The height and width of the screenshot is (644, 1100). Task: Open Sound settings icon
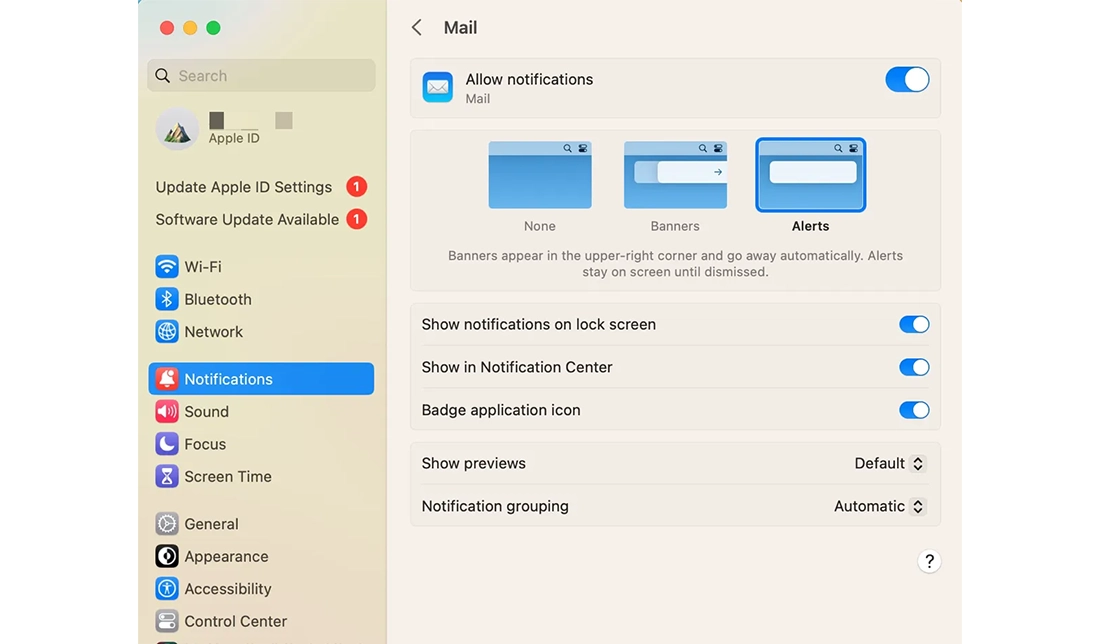point(167,412)
